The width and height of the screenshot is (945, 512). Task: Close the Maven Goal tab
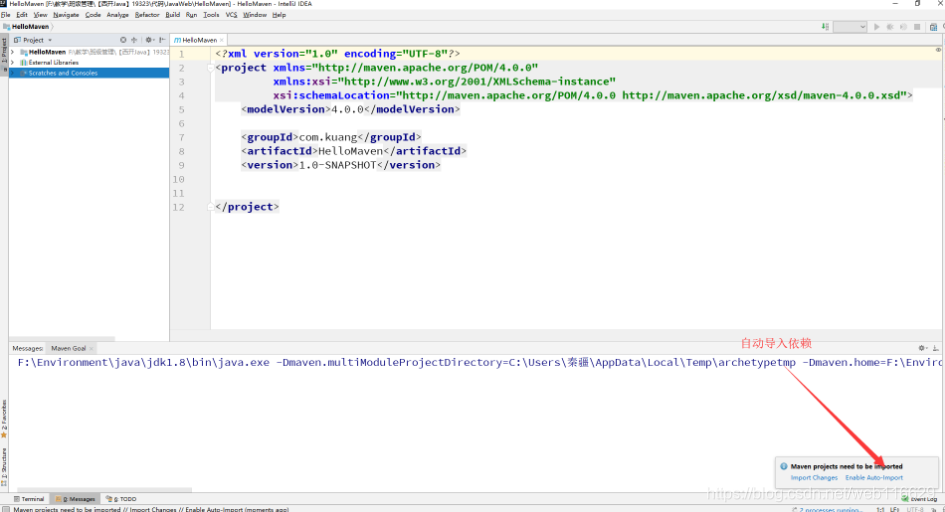click(x=92, y=349)
